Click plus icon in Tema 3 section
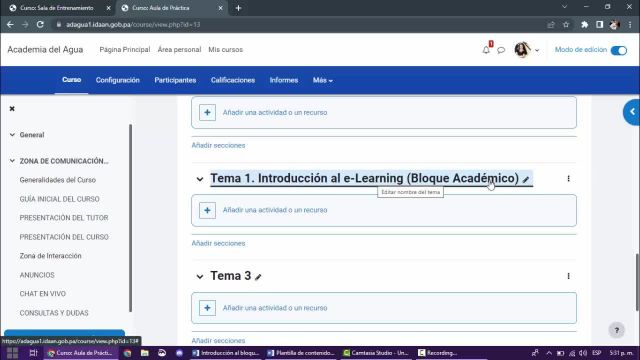640x360 pixels. [207, 308]
